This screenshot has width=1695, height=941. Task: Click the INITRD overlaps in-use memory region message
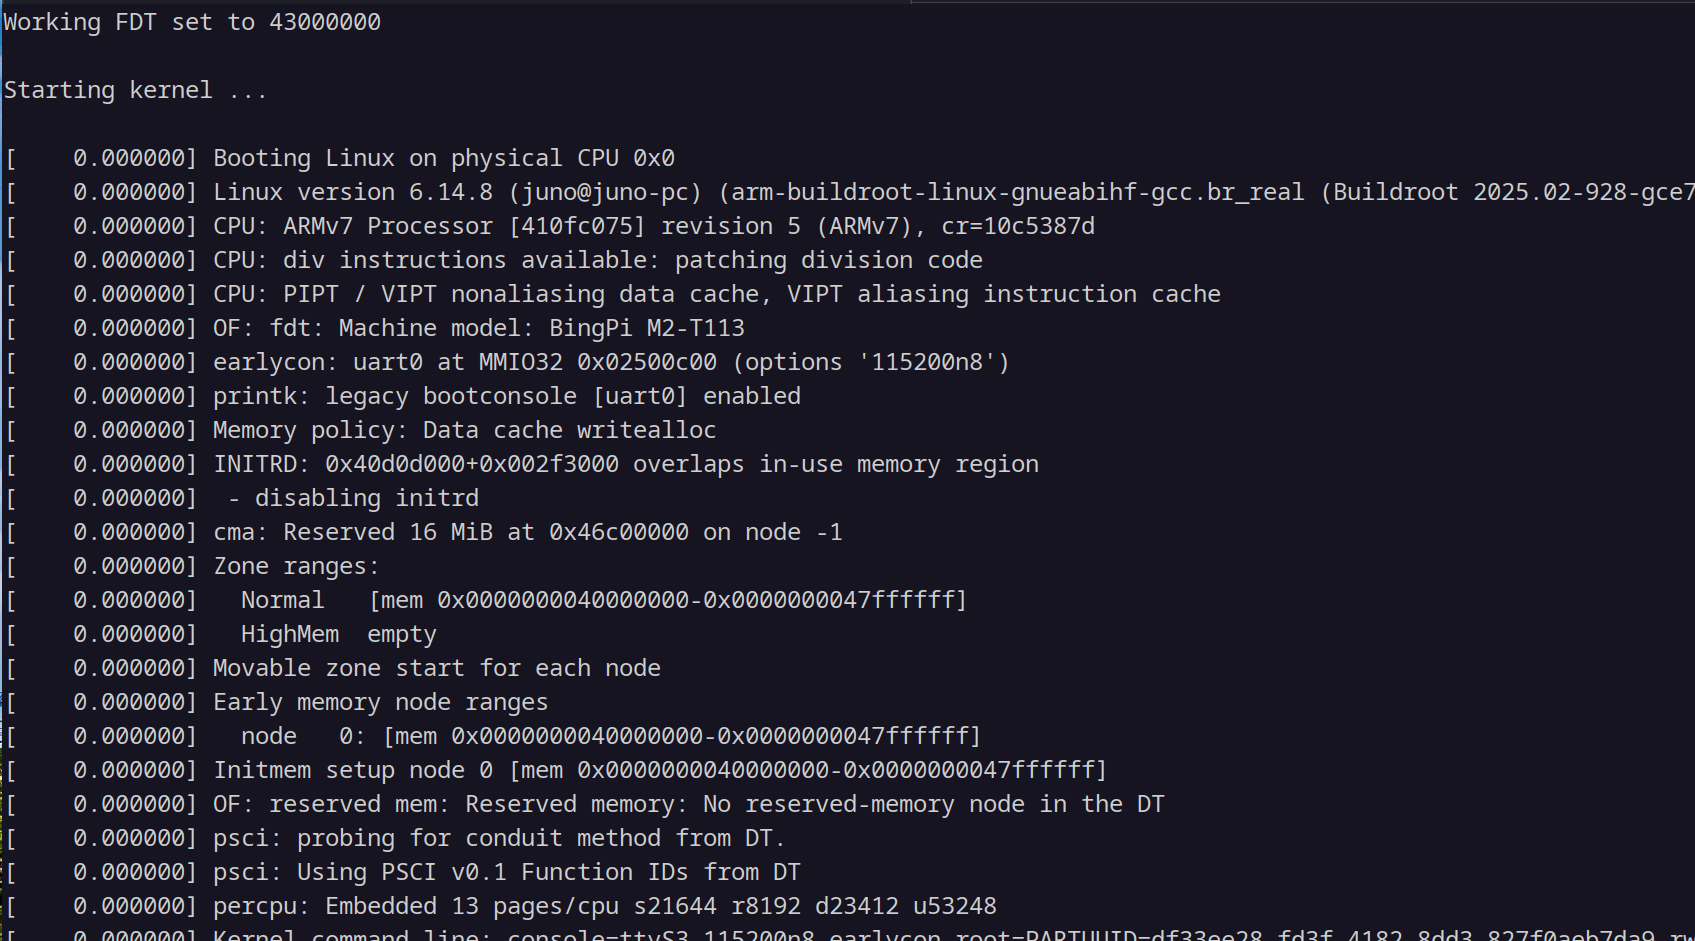(x=626, y=464)
